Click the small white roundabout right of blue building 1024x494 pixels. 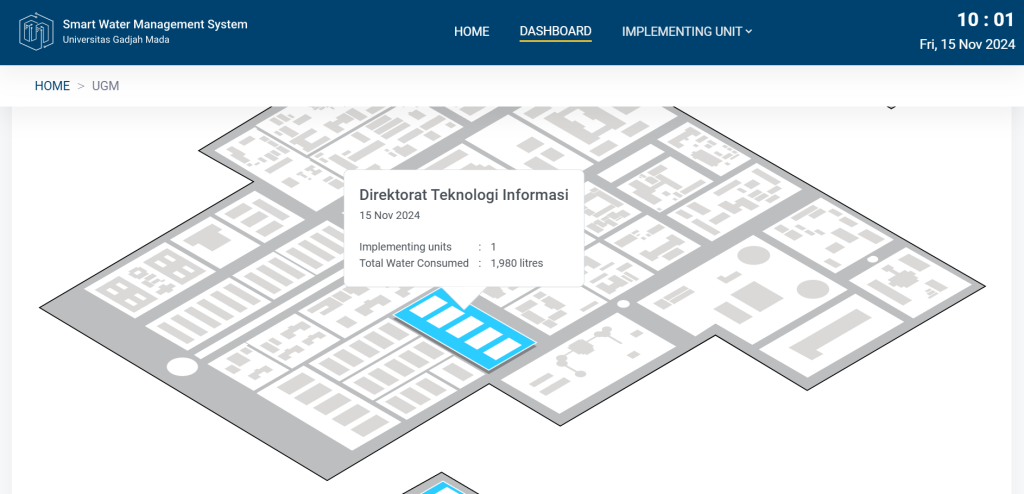624,303
